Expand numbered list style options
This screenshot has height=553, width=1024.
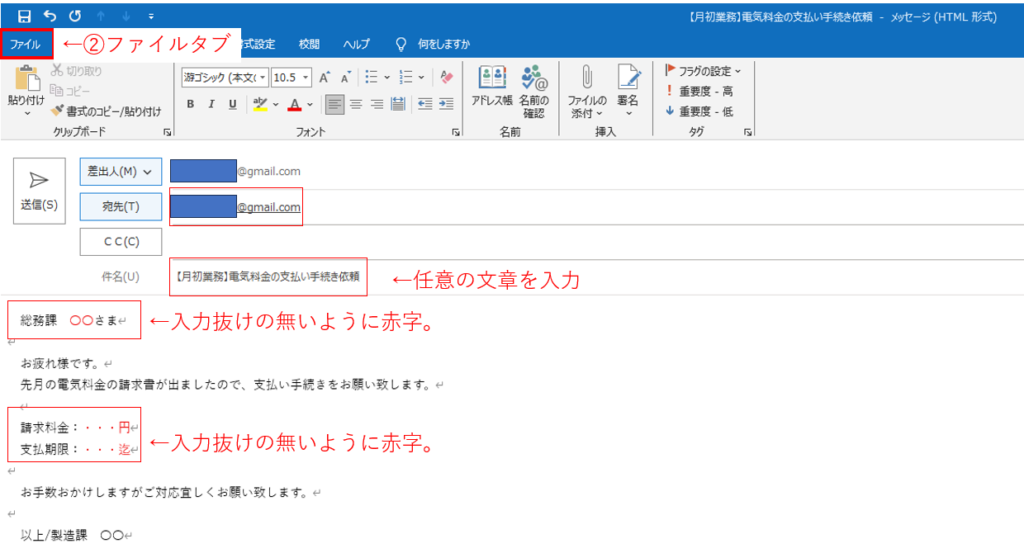pyautogui.click(x=421, y=78)
